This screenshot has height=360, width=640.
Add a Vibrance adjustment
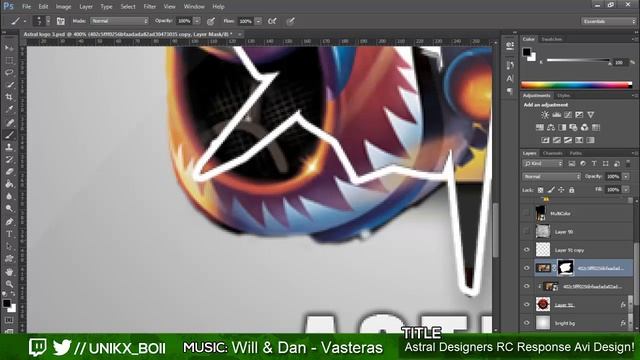591,115
